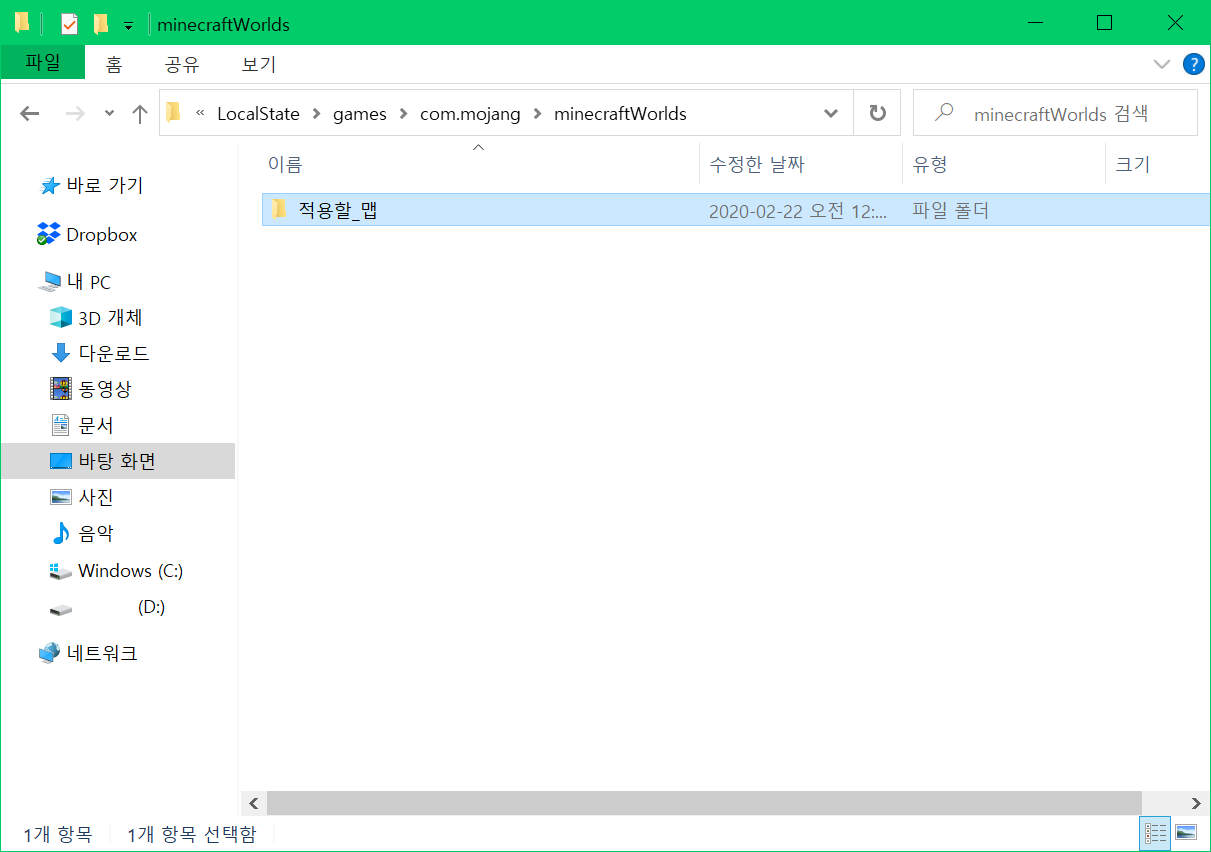This screenshot has height=852, width=1211.
Task: Open the 공유 ribbon tab
Action: 182,65
